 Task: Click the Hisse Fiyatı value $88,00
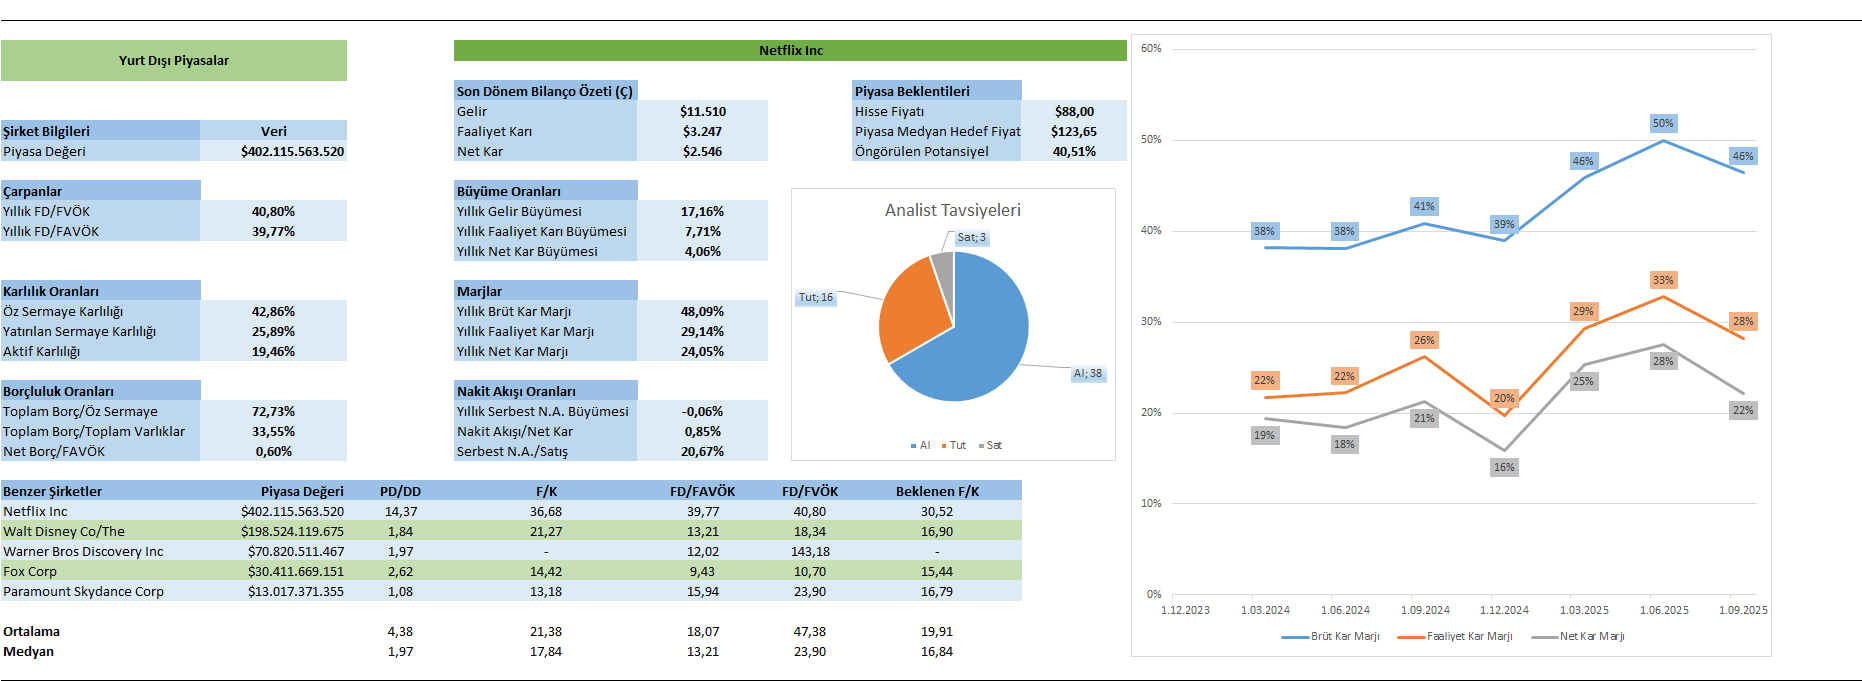pos(1074,111)
